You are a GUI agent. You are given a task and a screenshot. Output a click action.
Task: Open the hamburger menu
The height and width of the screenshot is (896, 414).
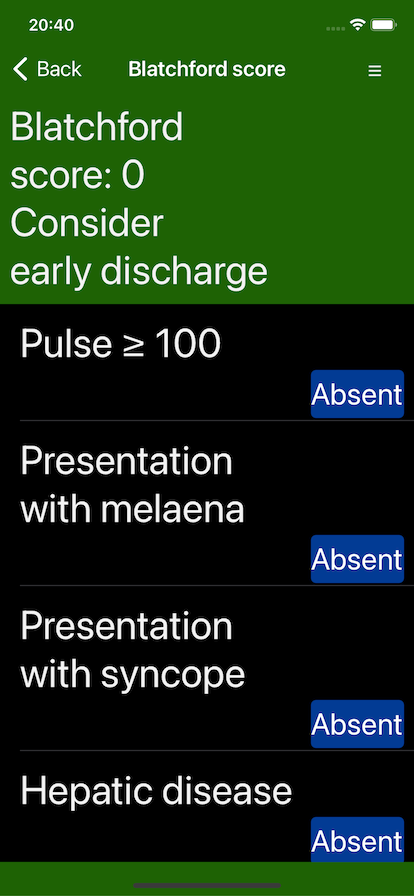point(375,71)
